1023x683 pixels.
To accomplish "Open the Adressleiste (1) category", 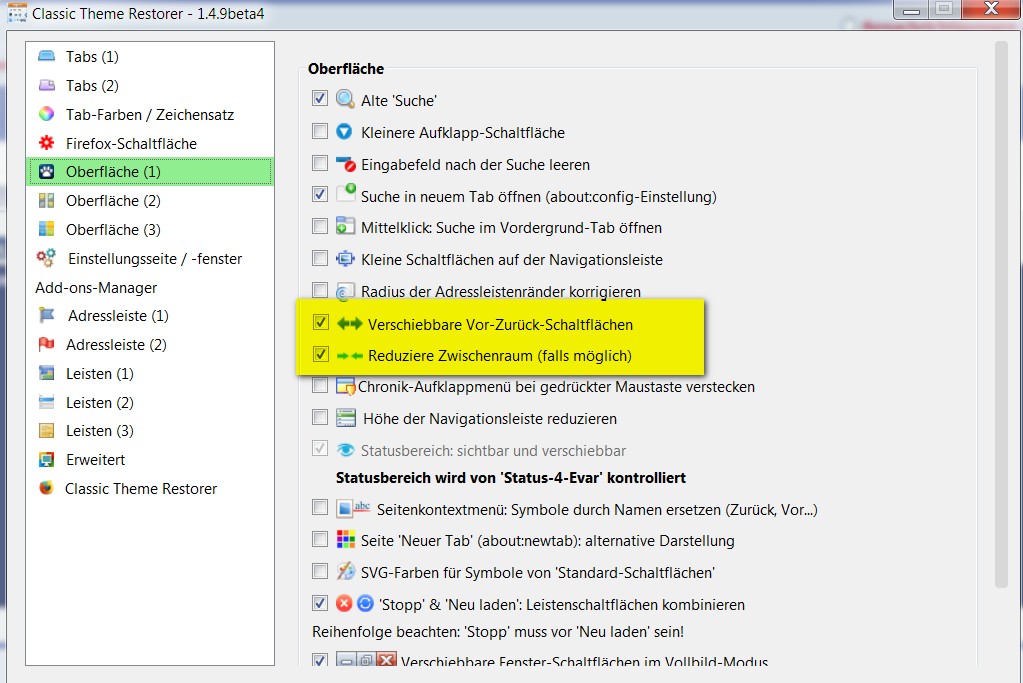I will coord(149,316).
